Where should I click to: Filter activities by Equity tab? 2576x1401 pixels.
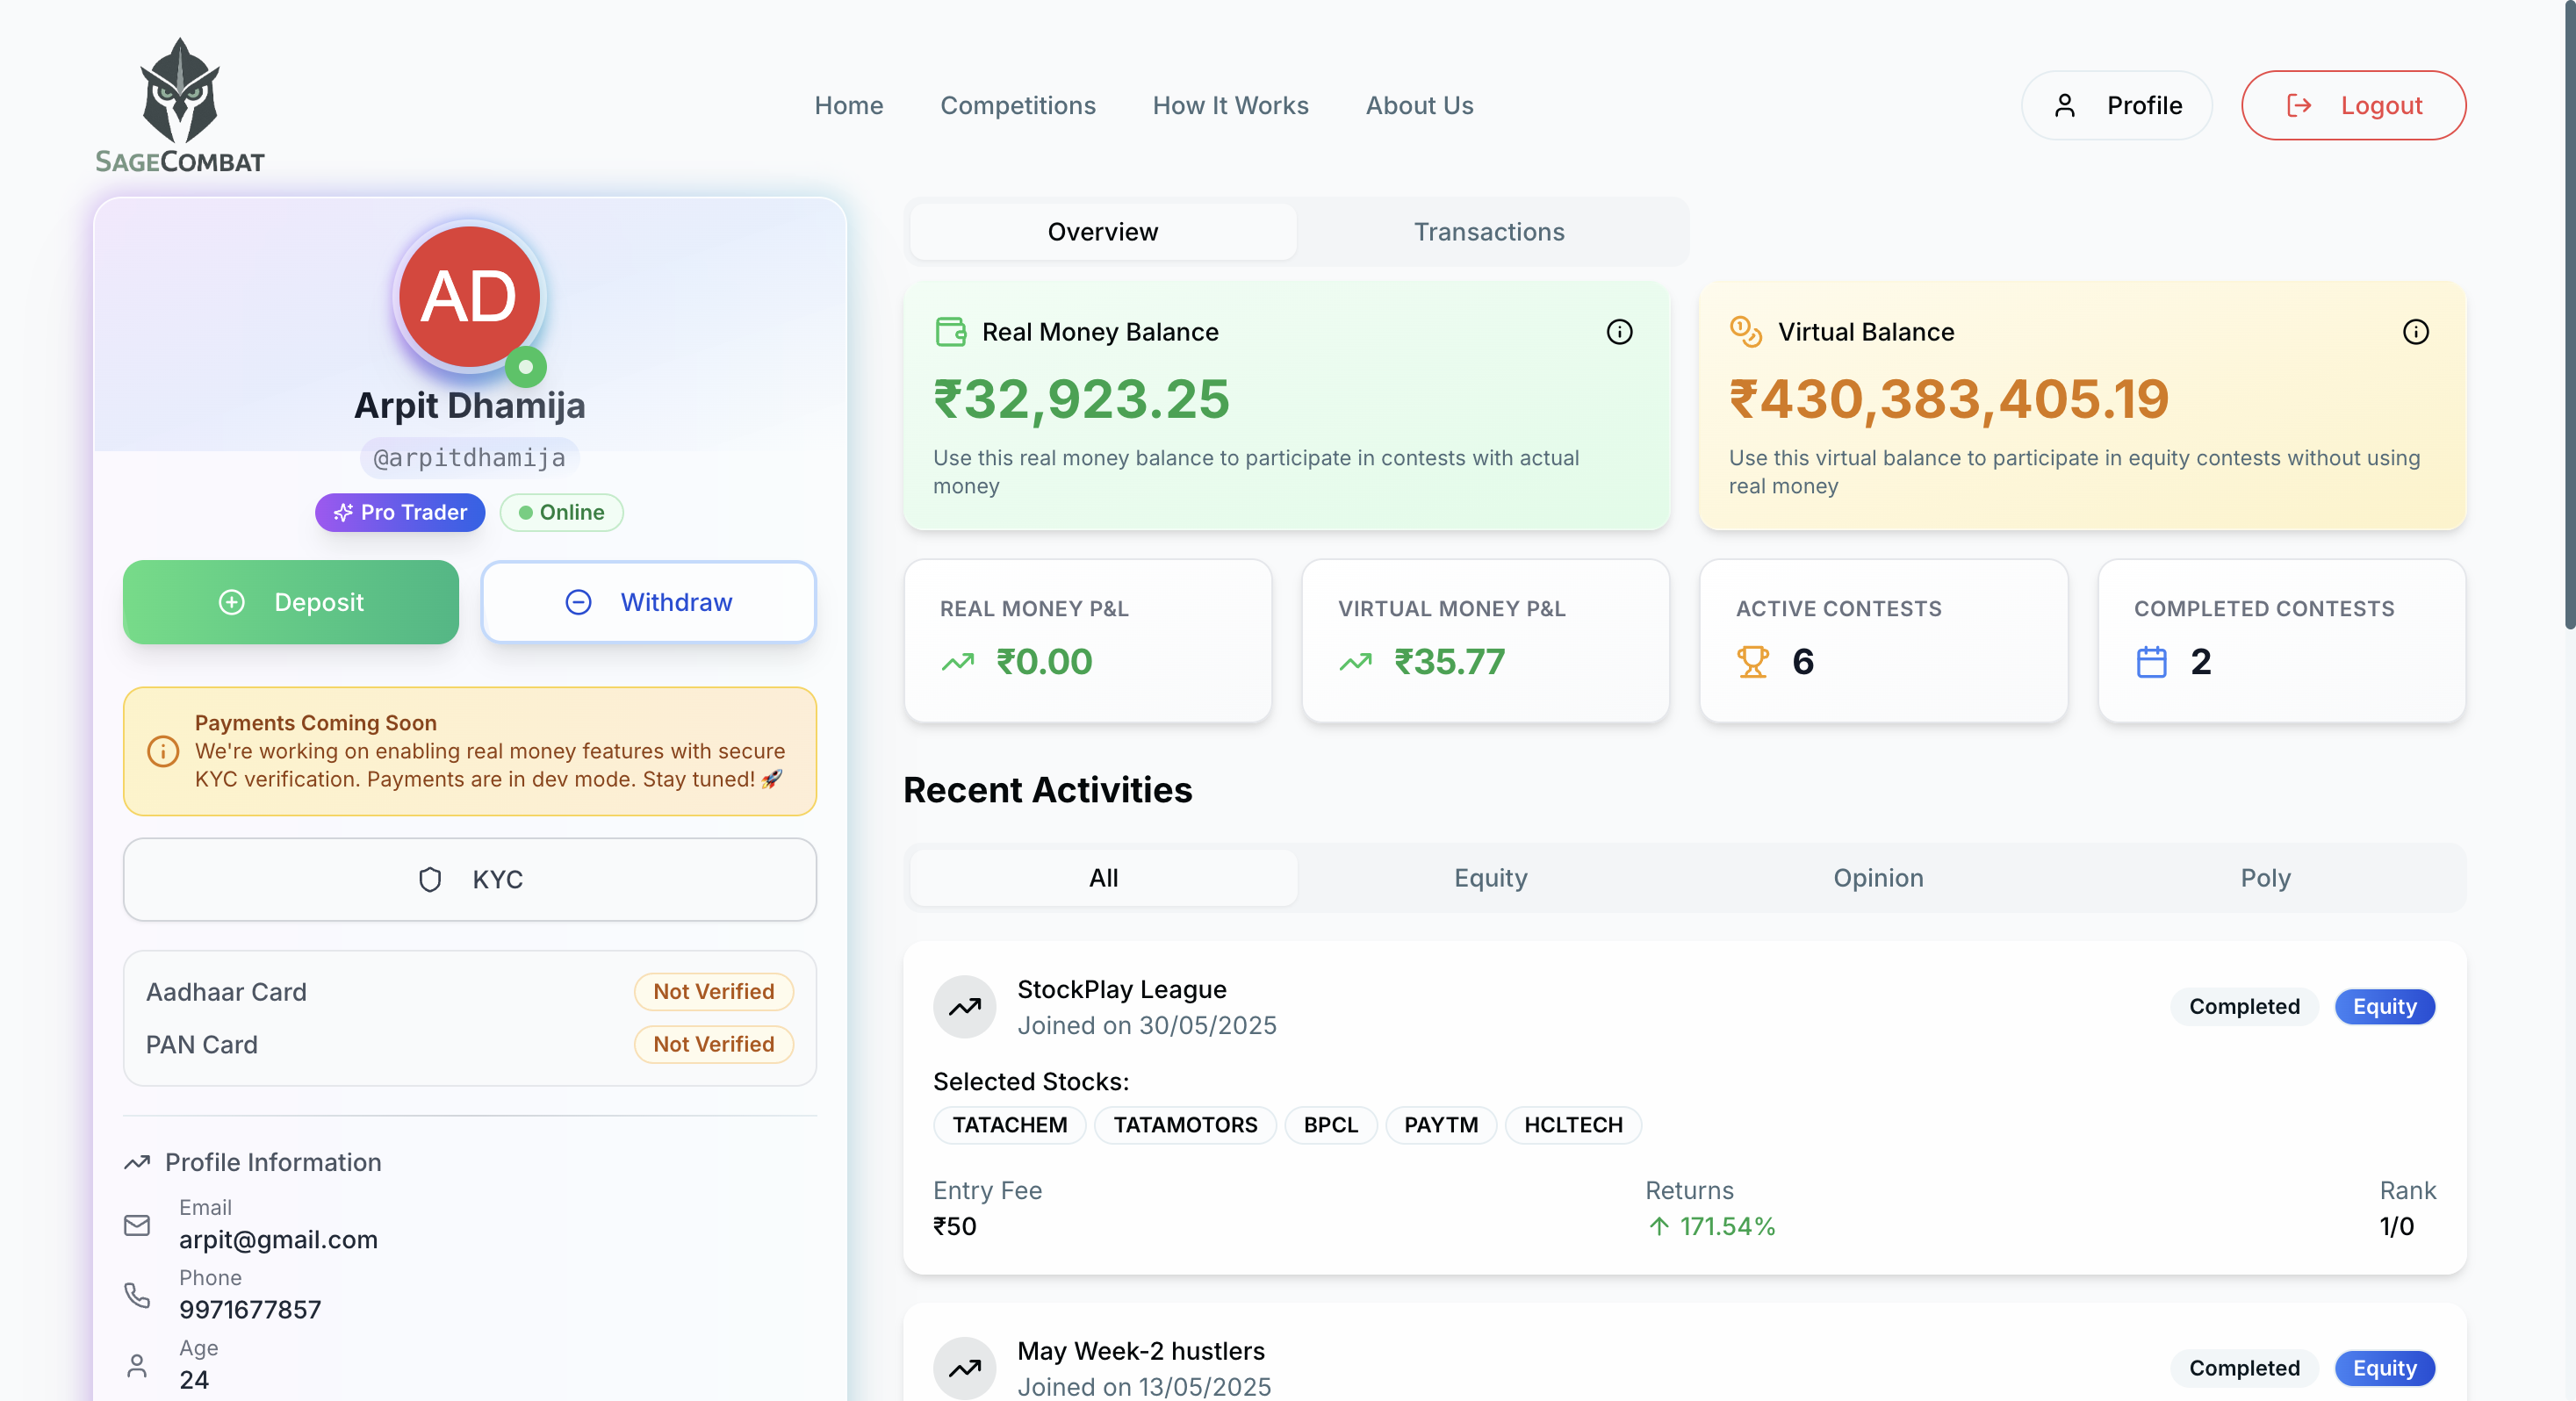pos(1491,878)
